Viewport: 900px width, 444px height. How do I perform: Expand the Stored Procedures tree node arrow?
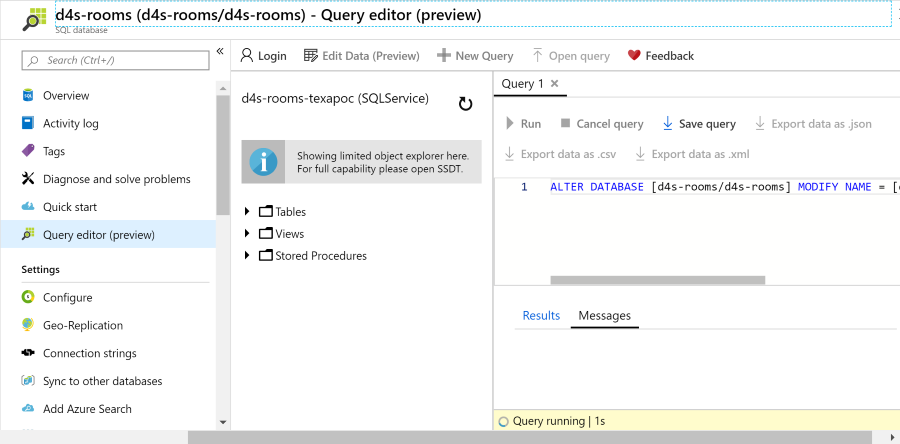(x=247, y=255)
